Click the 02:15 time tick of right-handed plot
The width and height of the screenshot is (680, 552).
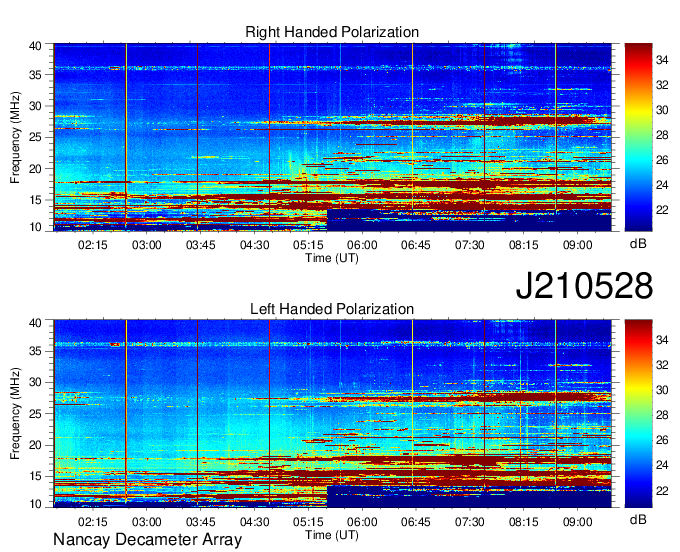coord(92,245)
